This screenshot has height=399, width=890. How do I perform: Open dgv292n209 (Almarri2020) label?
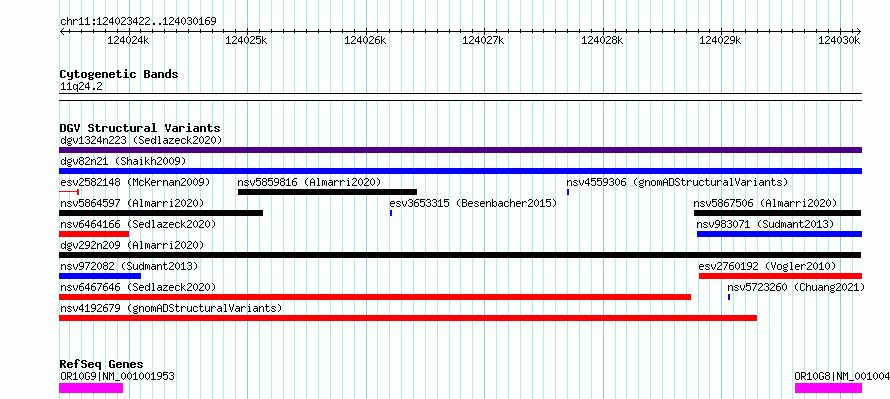pos(132,245)
